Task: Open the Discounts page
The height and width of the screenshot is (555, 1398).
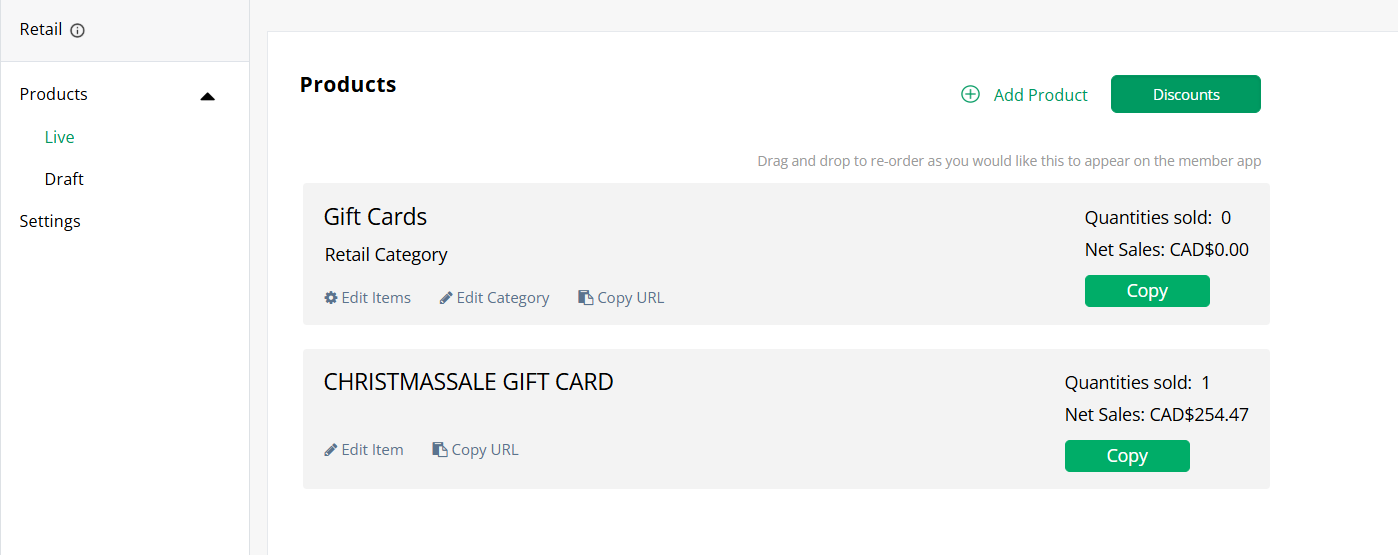Action: coord(1185,94)
